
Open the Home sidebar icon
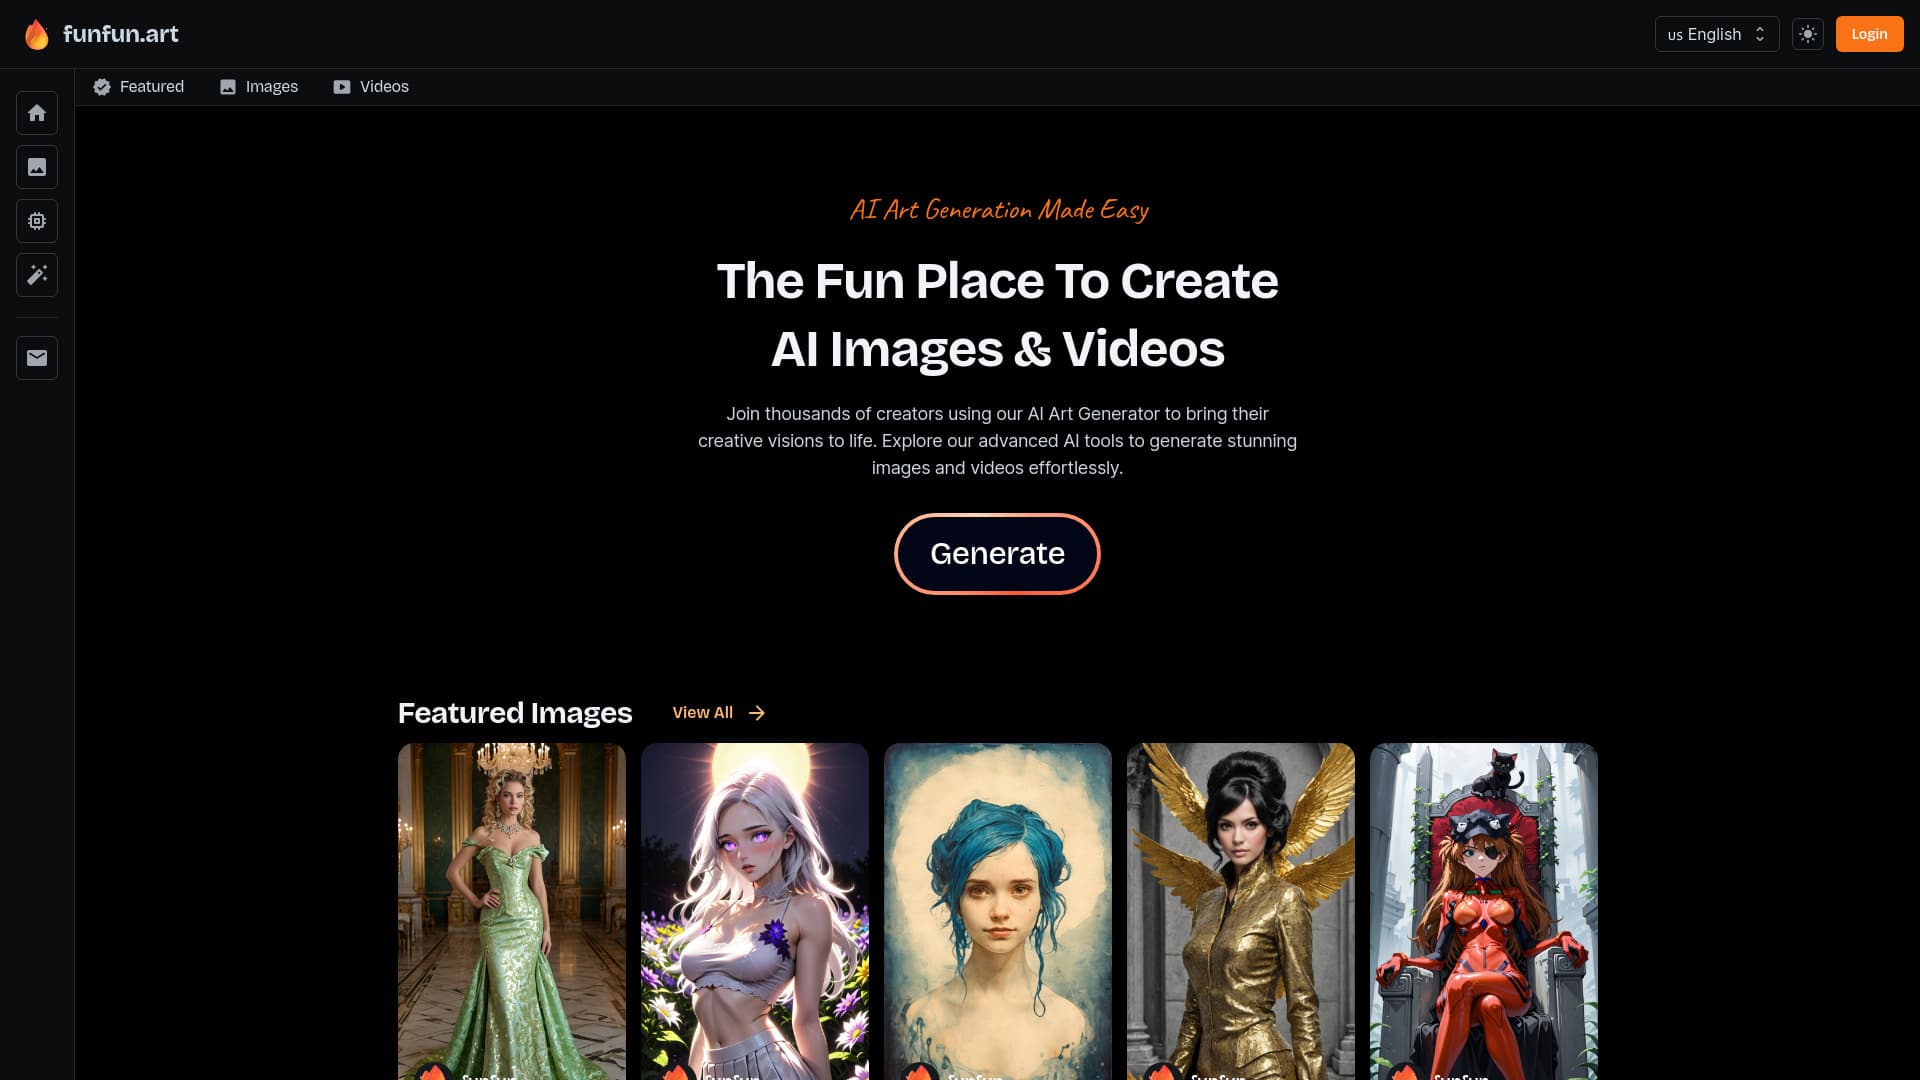point(36,113)
